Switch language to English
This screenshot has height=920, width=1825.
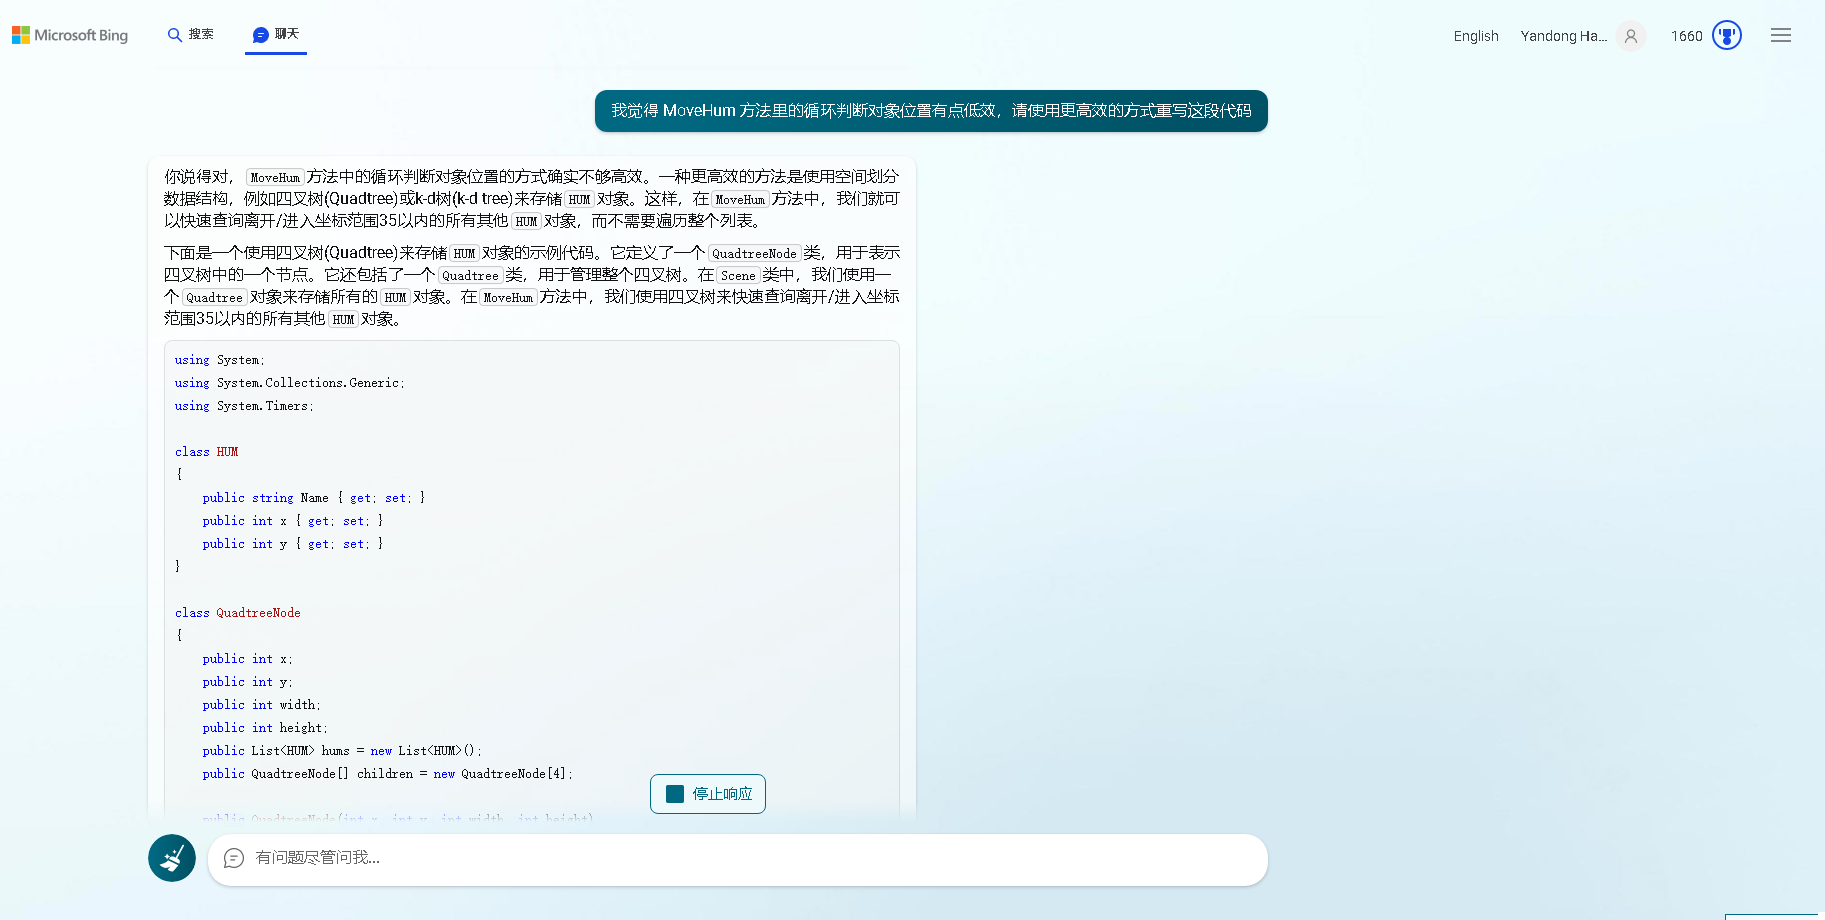(1476, 36)
